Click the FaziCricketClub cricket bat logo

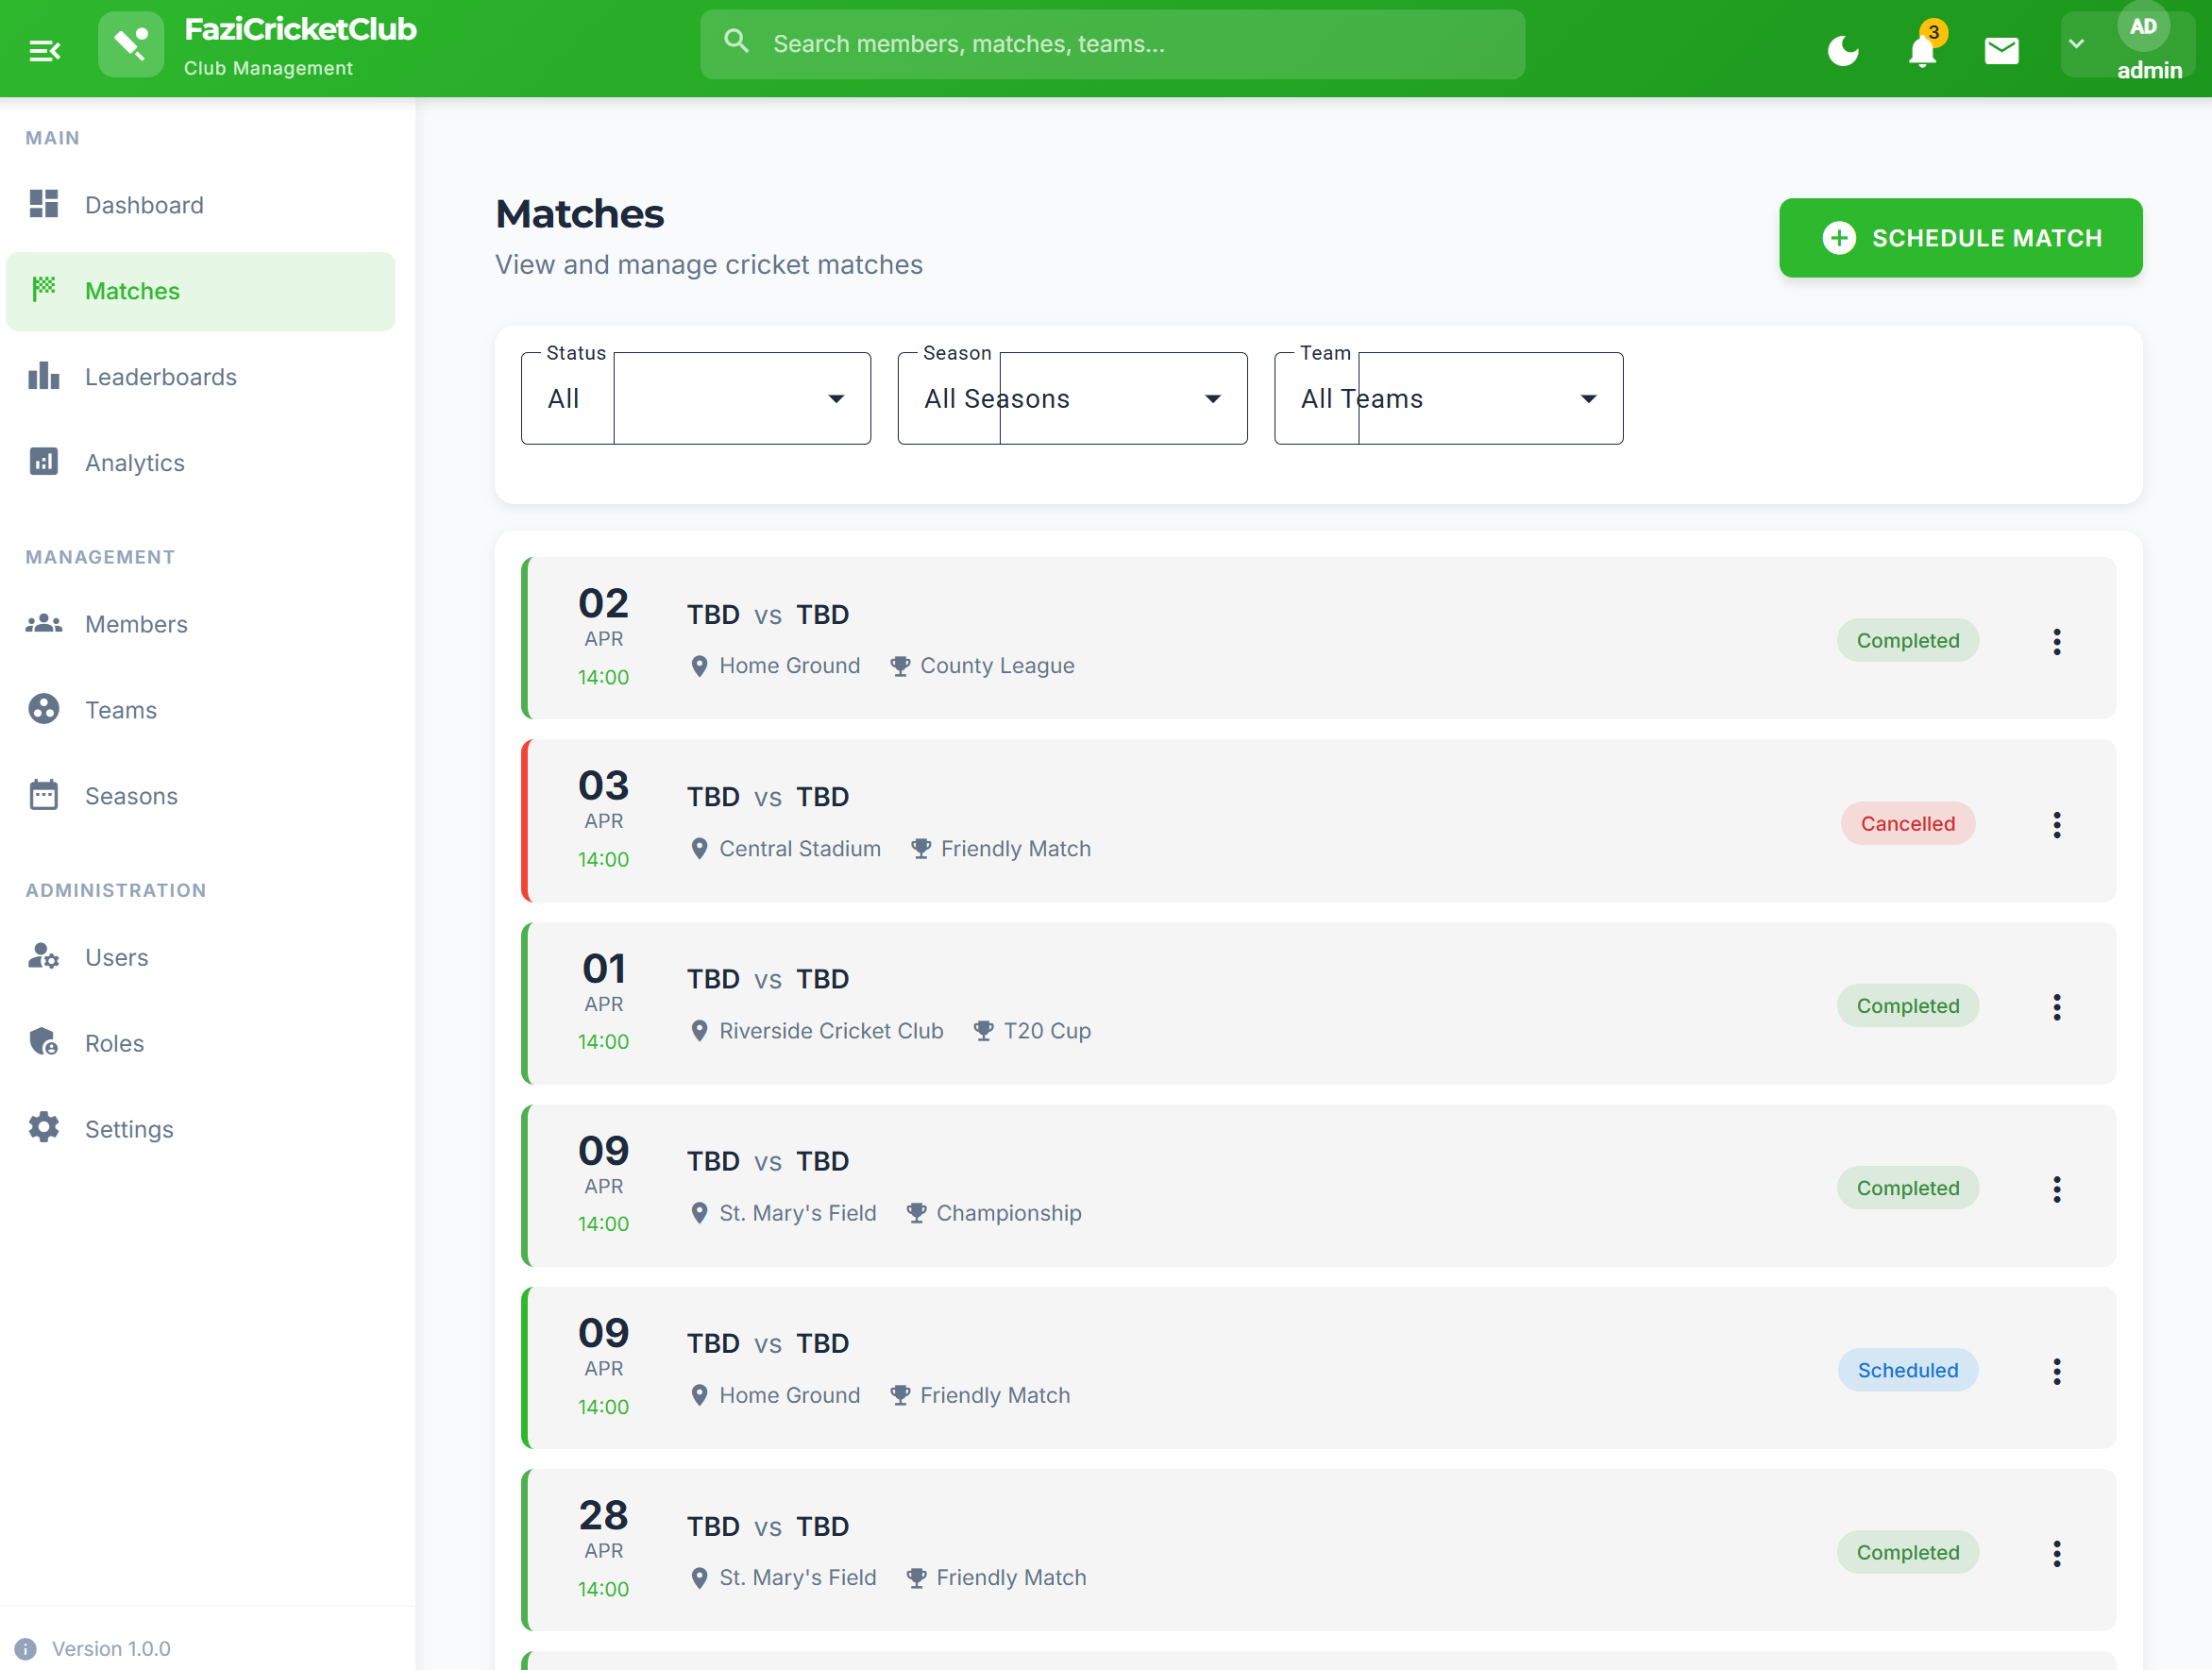coord(131,45)
